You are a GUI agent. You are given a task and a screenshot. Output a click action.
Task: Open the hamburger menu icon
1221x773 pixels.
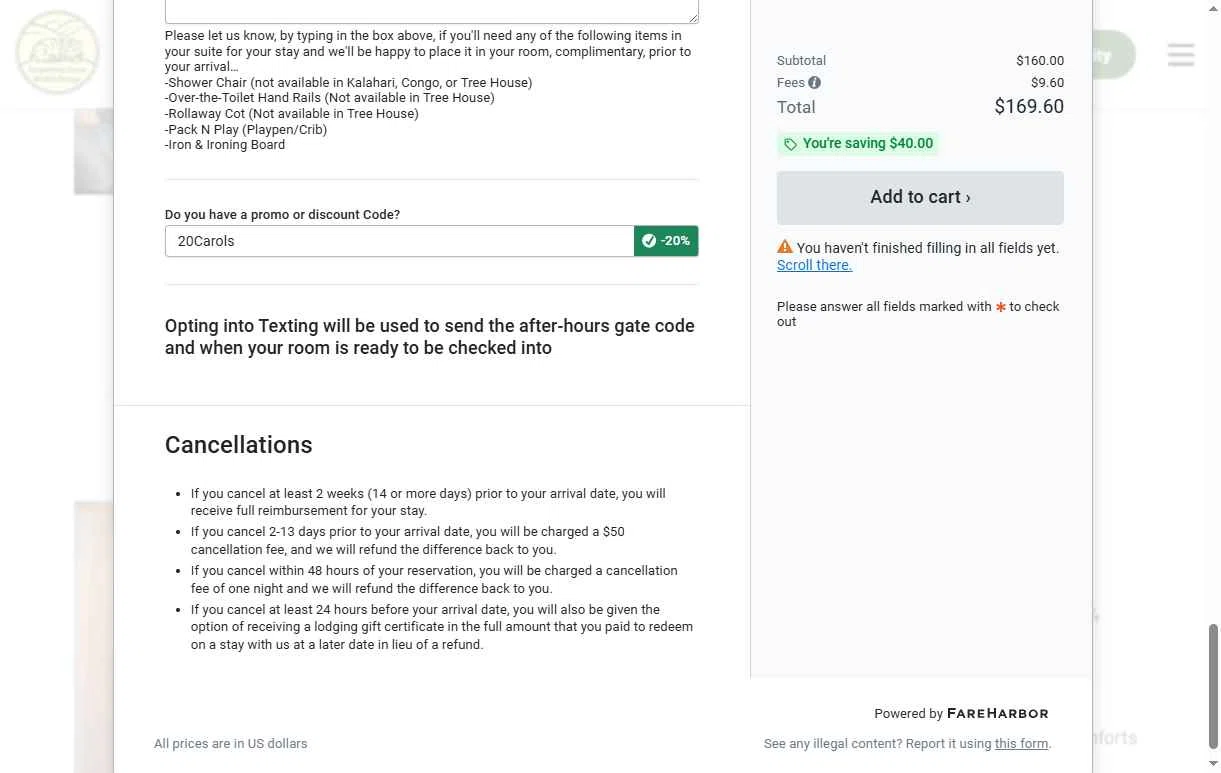tap(1181, 55)
